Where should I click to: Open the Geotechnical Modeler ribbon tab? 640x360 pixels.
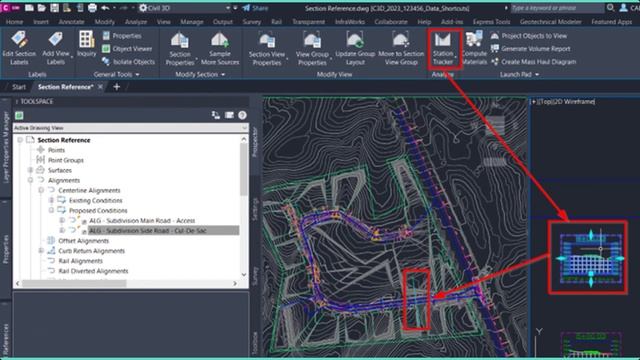551,22
